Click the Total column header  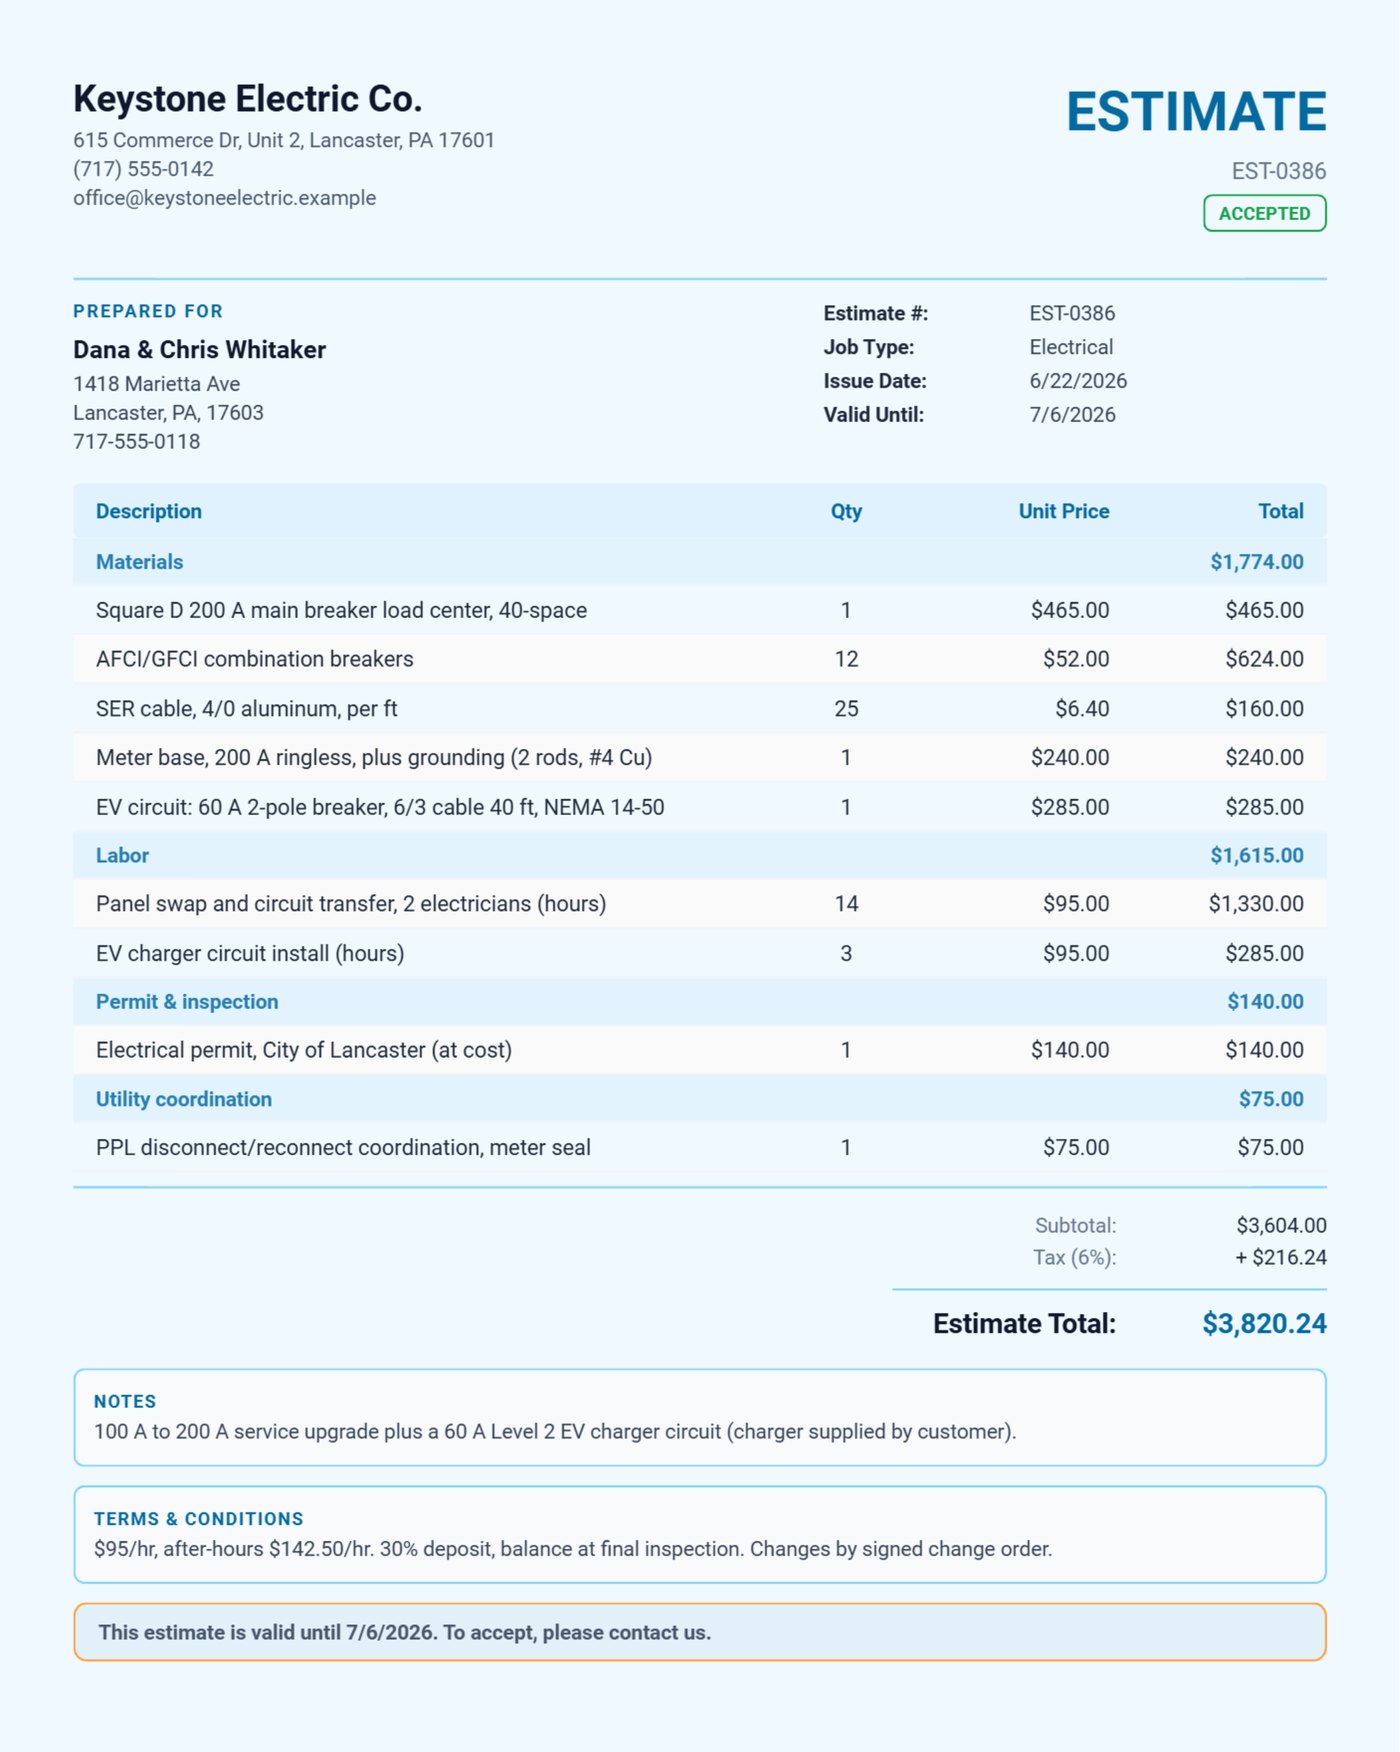pos(1281,511)
